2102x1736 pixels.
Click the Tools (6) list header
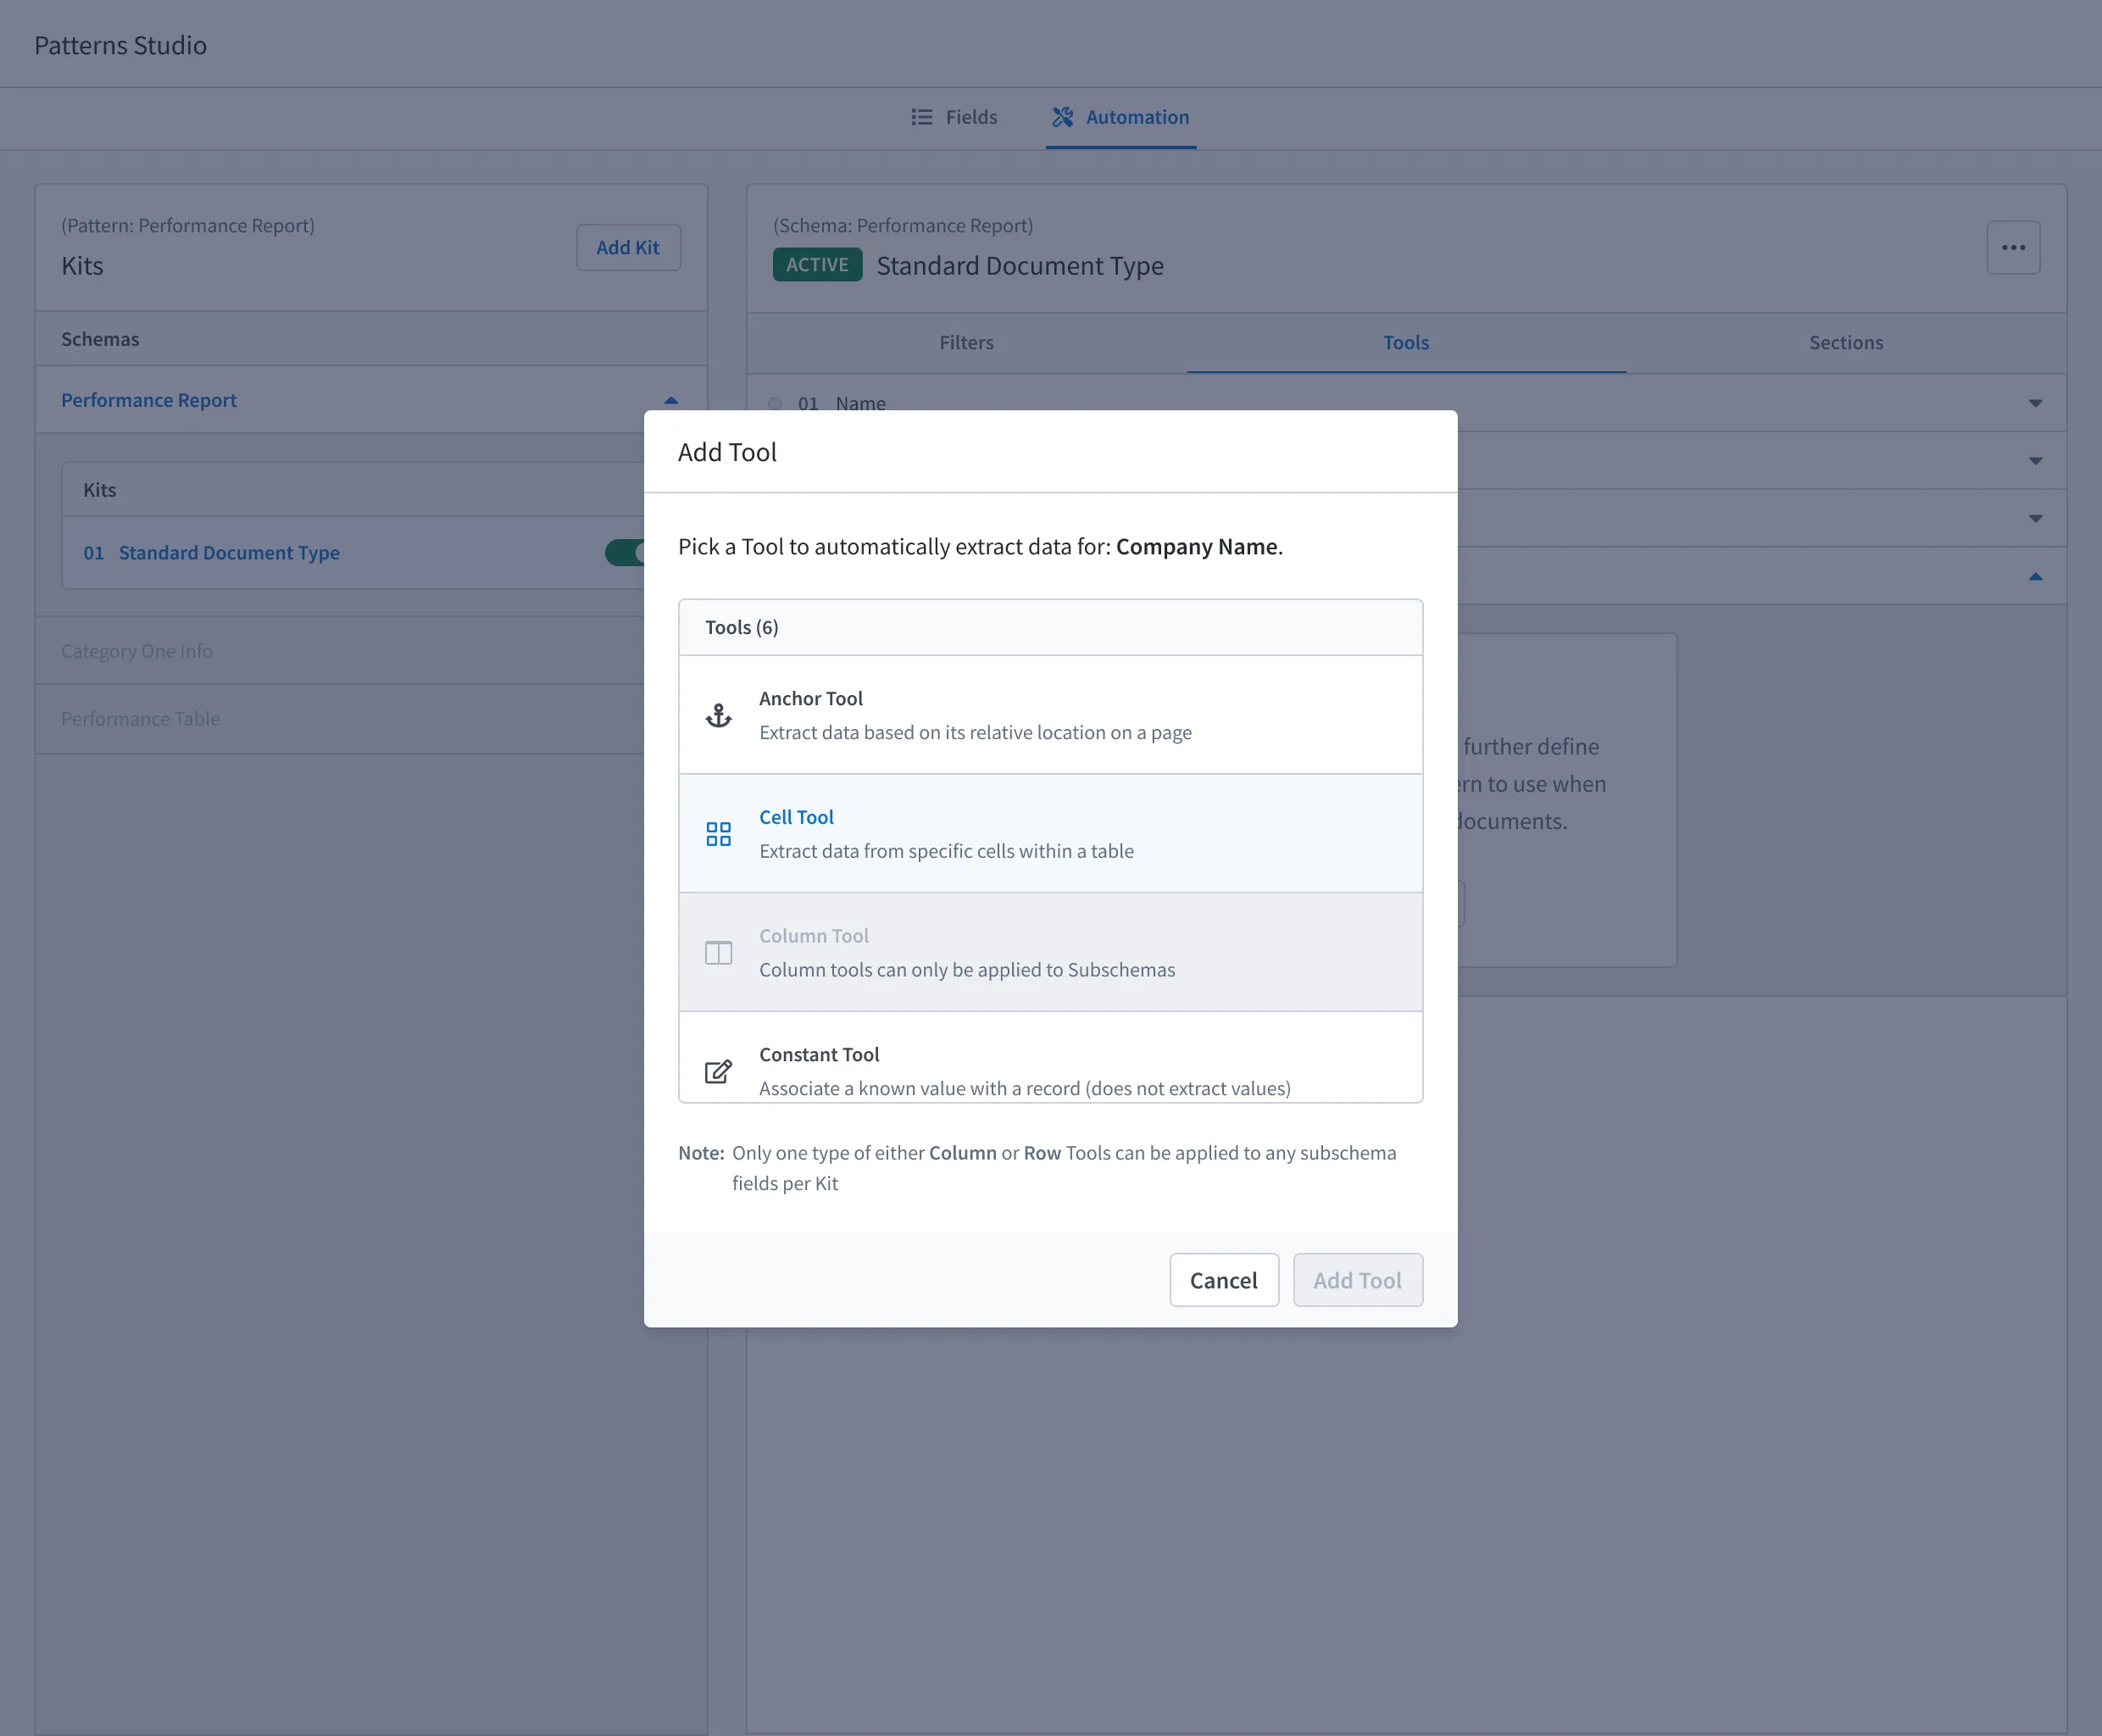(x=1050, y=627)
